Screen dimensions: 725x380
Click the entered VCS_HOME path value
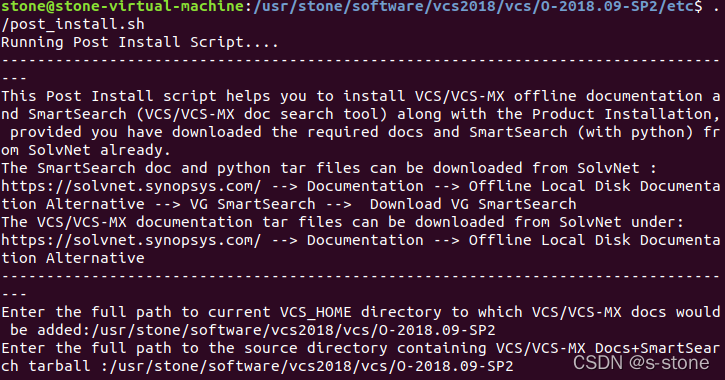294,331
